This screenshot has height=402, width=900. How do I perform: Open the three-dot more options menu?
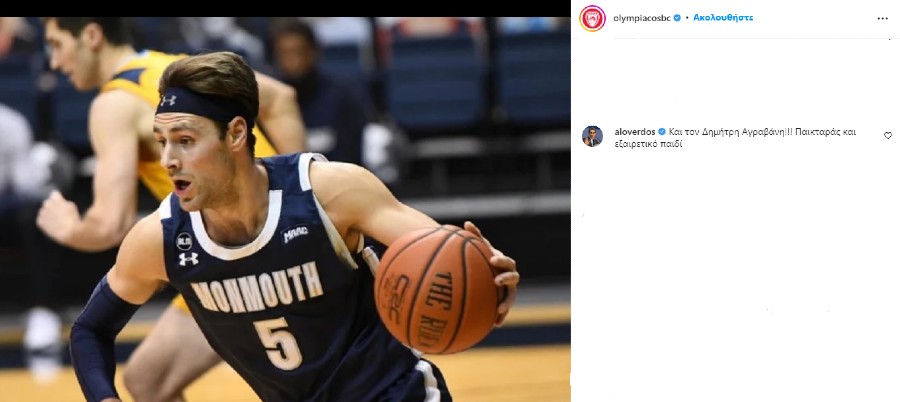tap(882, 18)
